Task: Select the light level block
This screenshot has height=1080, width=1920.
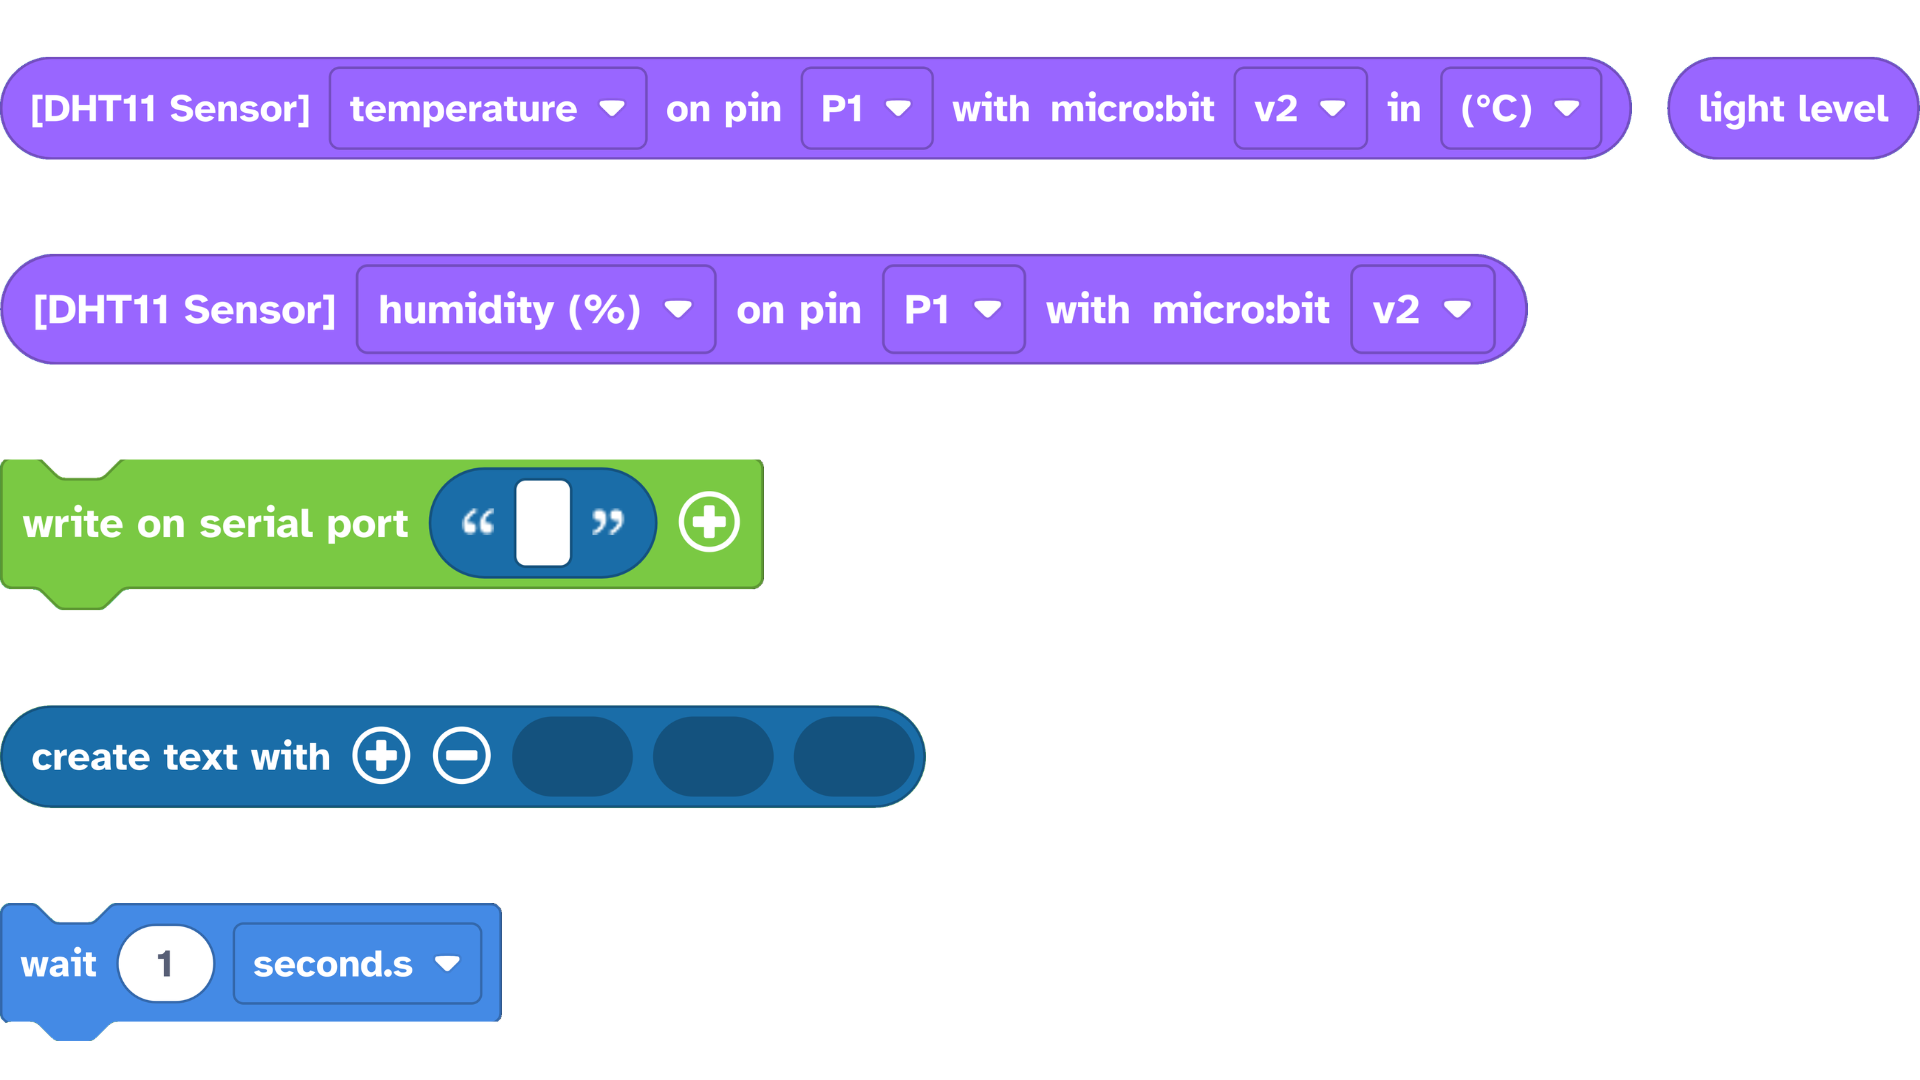Action: tap(1792, 108)
